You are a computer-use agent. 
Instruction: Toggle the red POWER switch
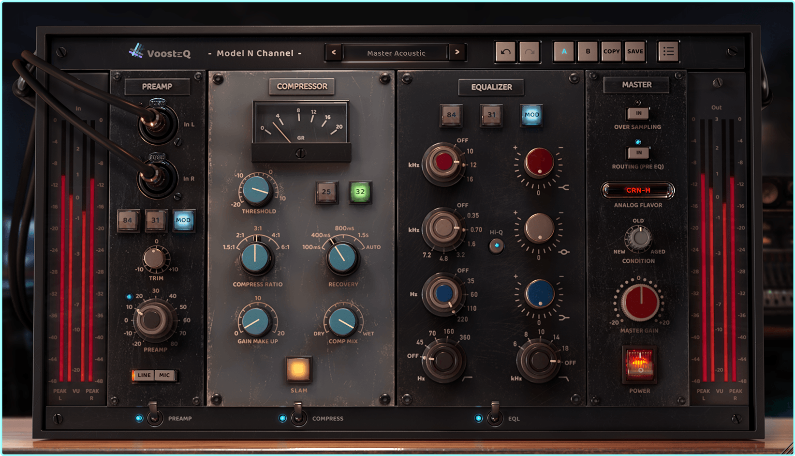(x=639, y=364)
